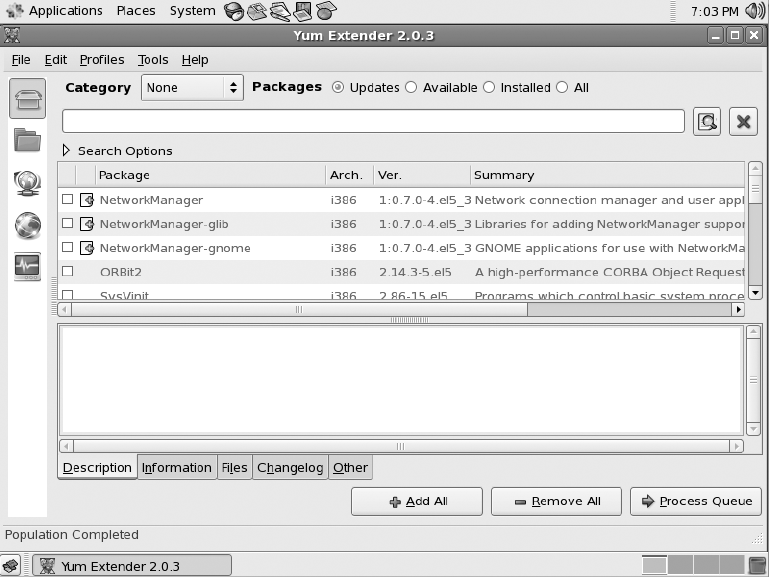Clear the search field with X button
The height and width of the screenshot is (577, 769).
pos(743,122)
